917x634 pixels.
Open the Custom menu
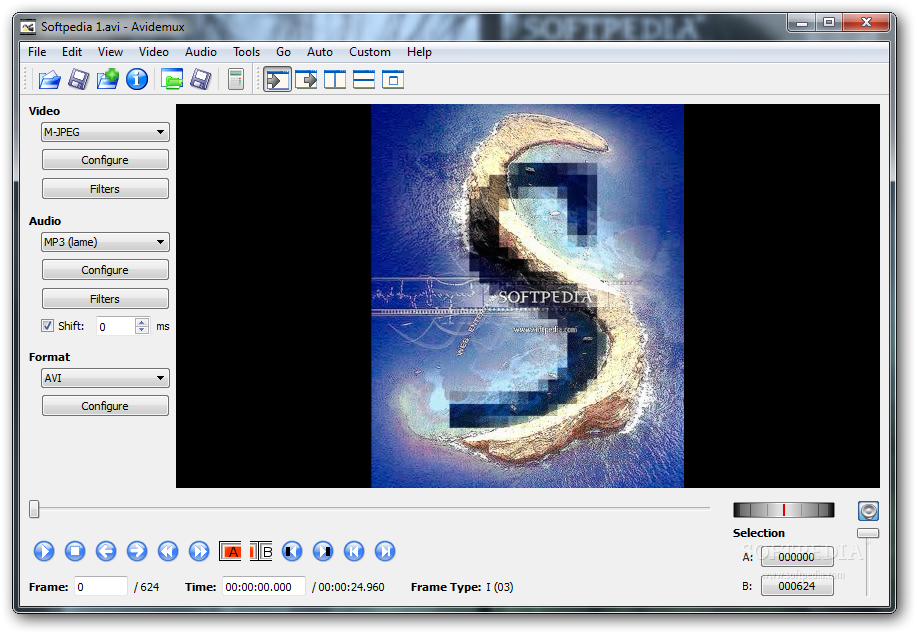pos(370,52)
